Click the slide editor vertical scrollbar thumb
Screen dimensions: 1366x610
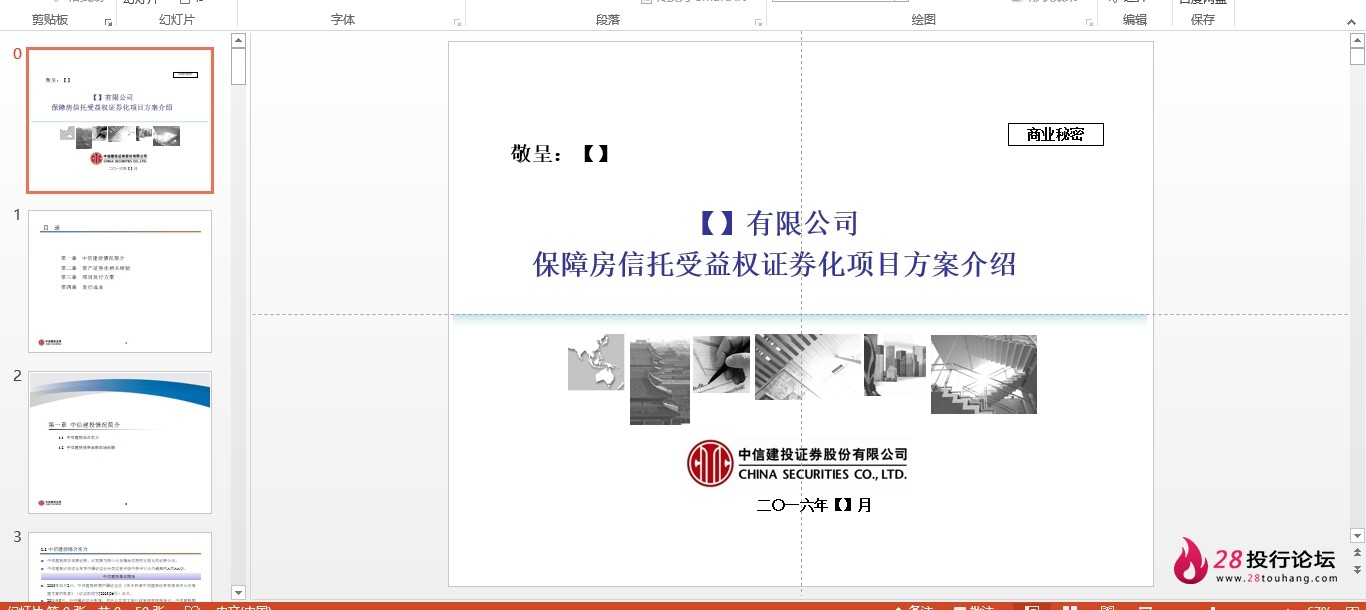tap(1357, 57)
